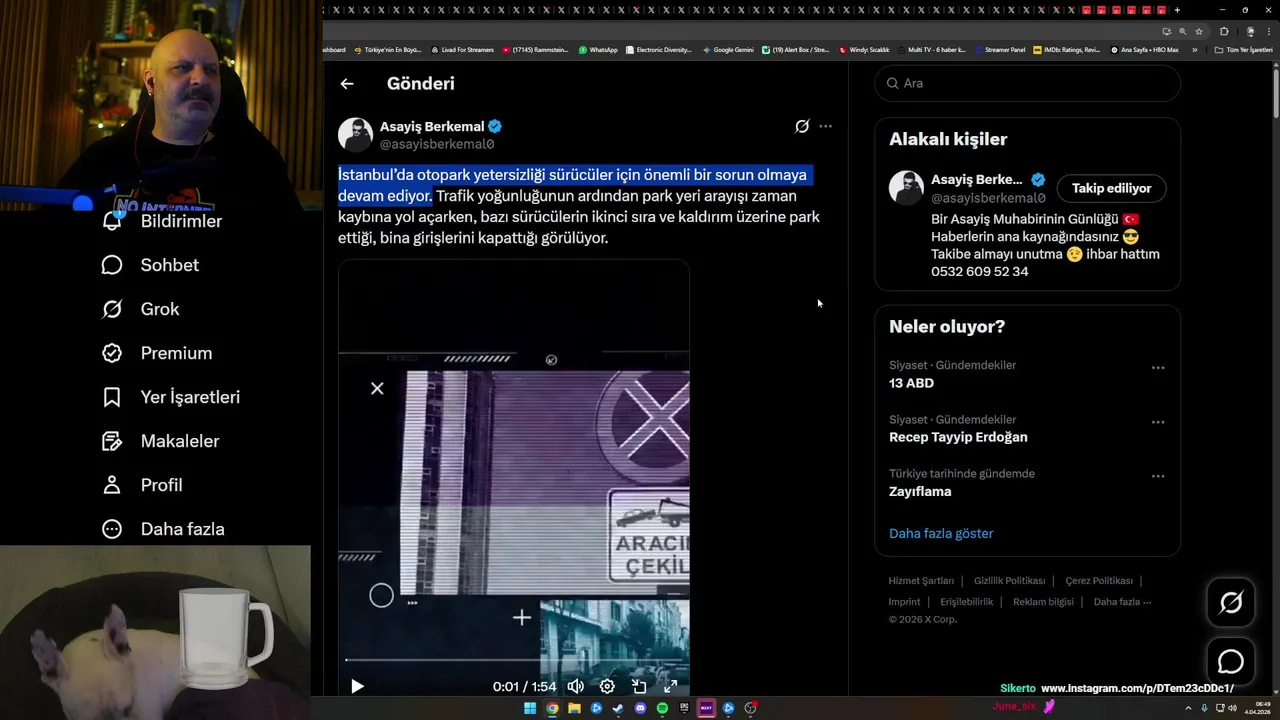This screenshot has height=720, width=1280.
Task: Bookmark the page using the address bar star
Action: (1199, 31)
